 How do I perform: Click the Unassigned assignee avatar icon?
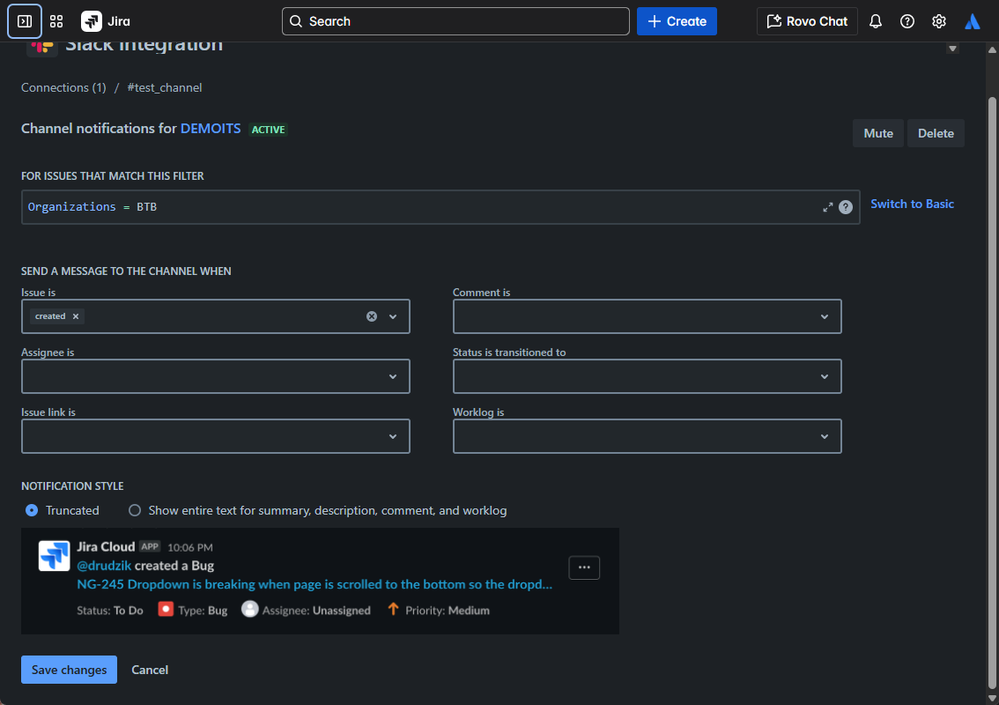point(250,609)
